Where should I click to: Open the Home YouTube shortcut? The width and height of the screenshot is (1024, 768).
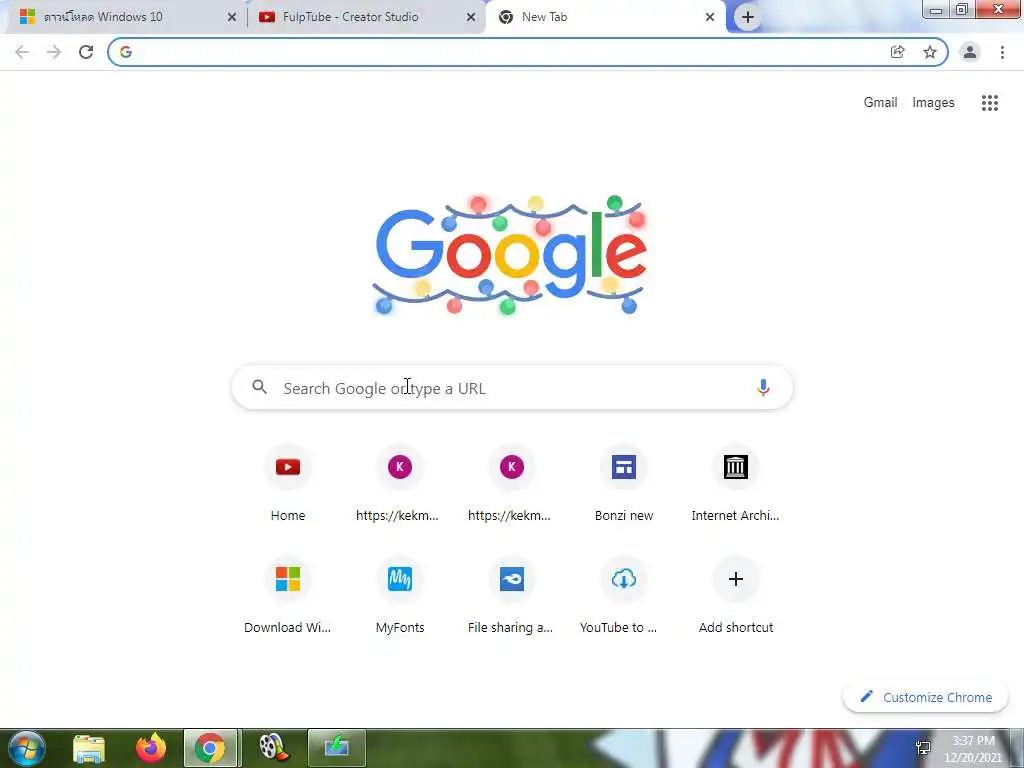(288, 483)
